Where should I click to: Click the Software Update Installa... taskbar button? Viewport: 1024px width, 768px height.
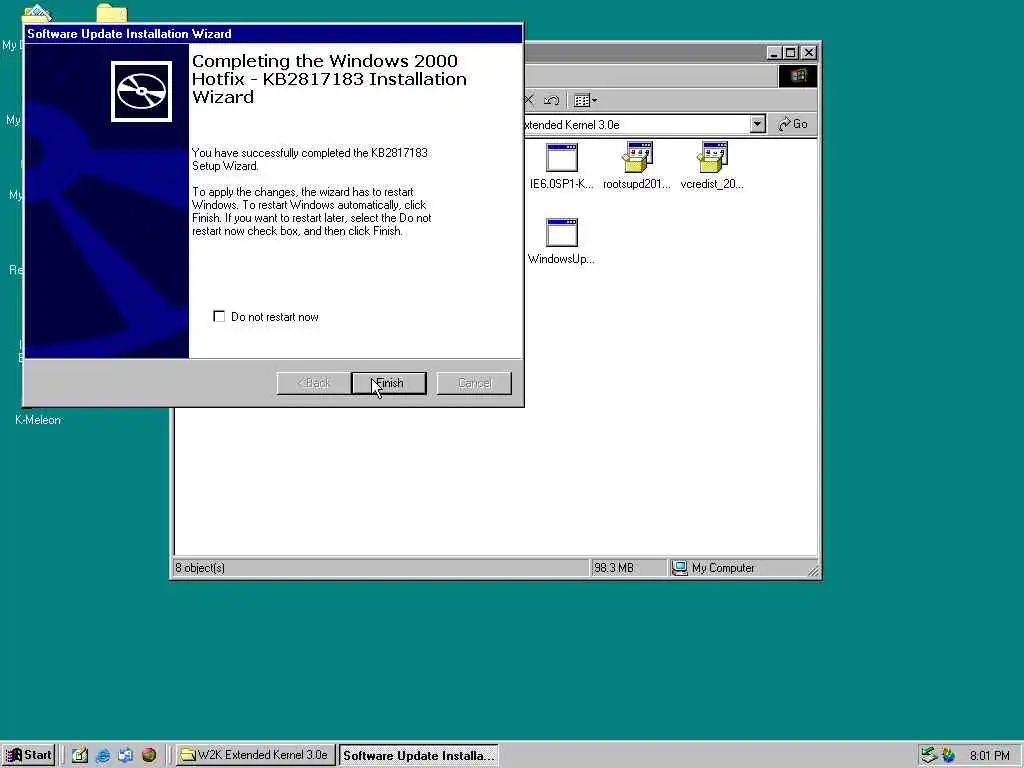coord(418,756)
